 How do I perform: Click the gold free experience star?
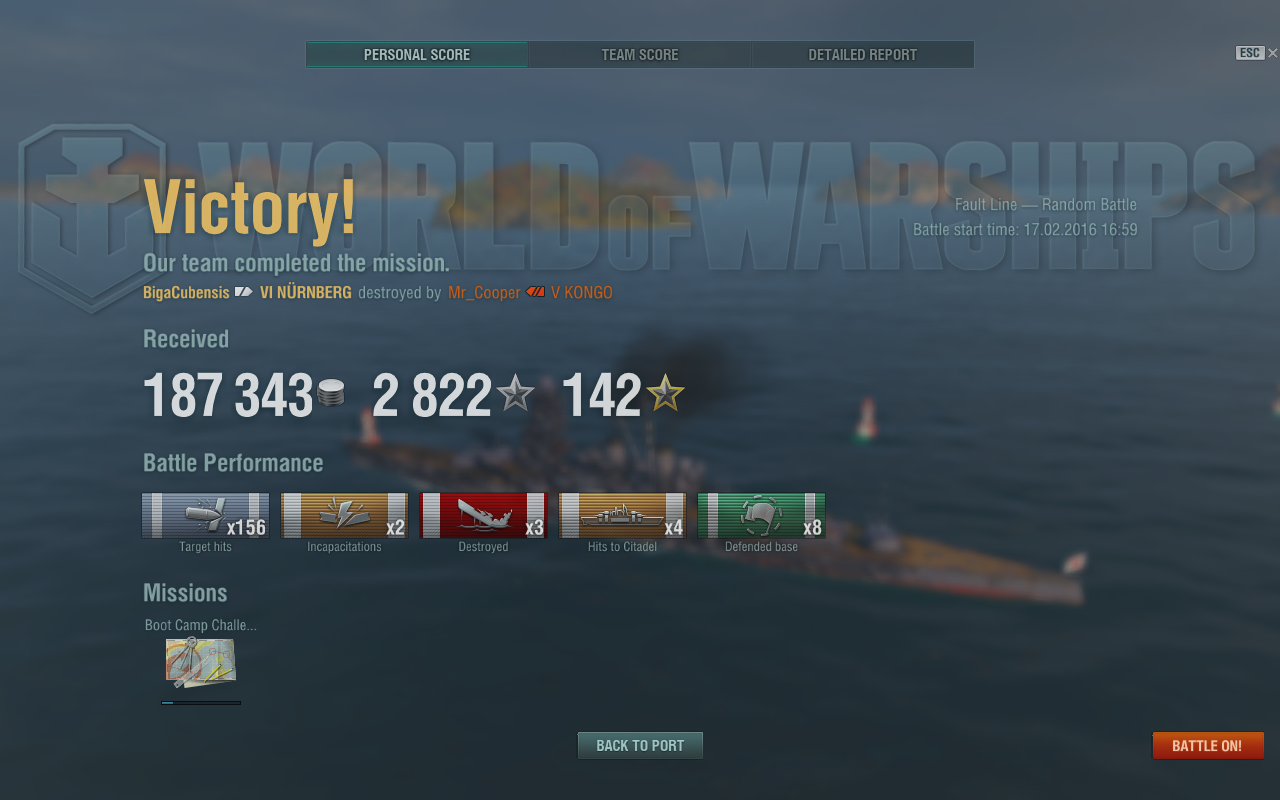coord(665,393)
